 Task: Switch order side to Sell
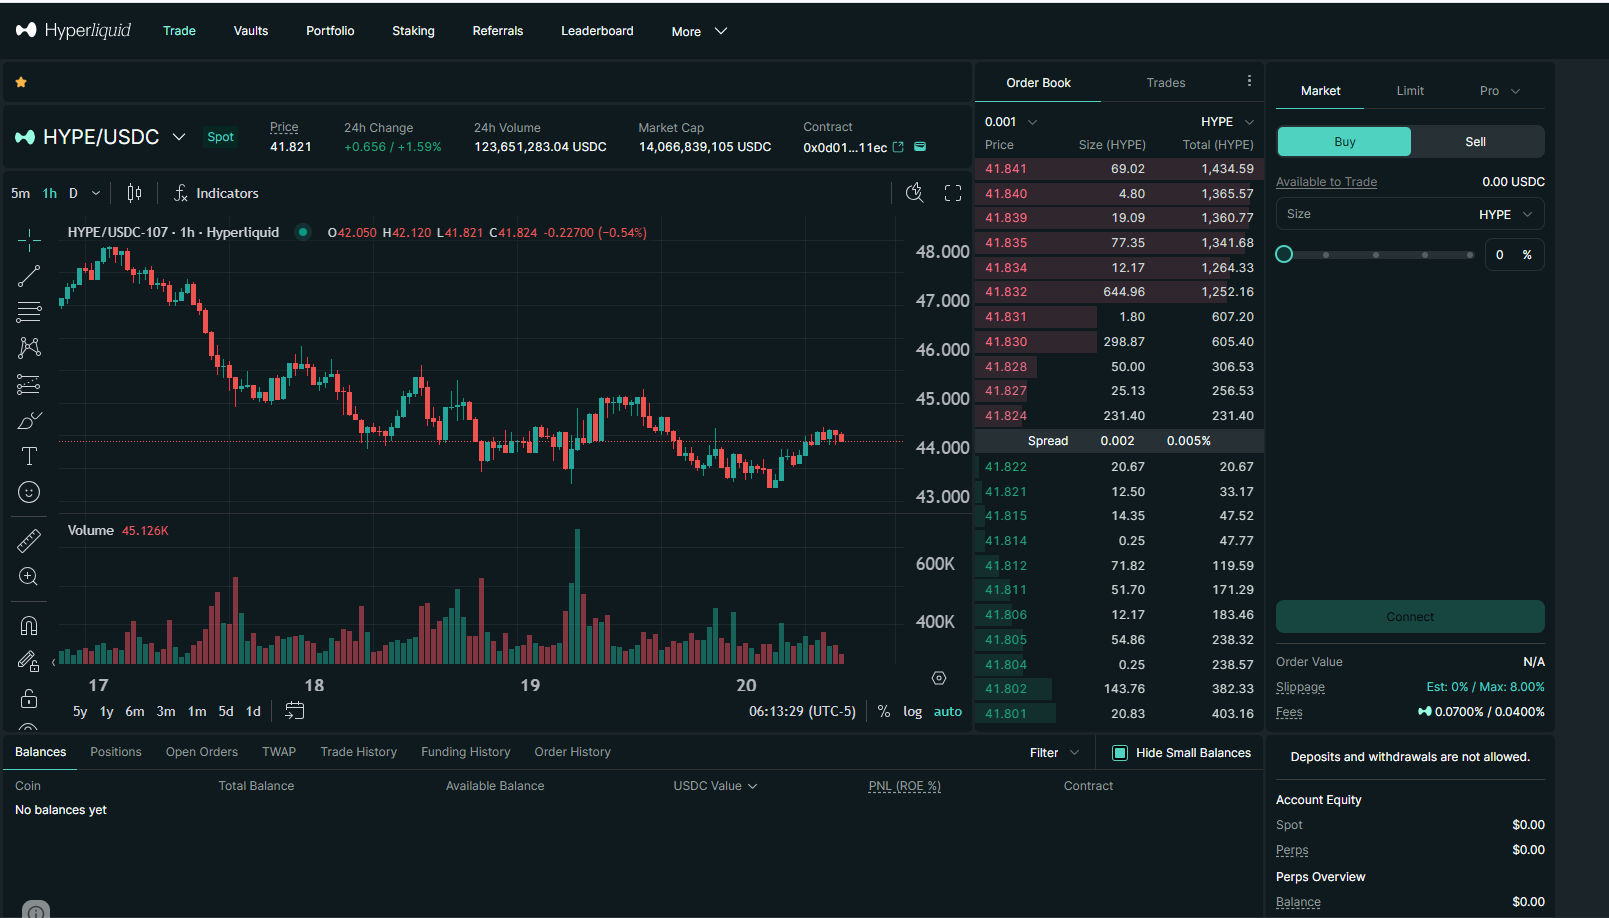1475,142
